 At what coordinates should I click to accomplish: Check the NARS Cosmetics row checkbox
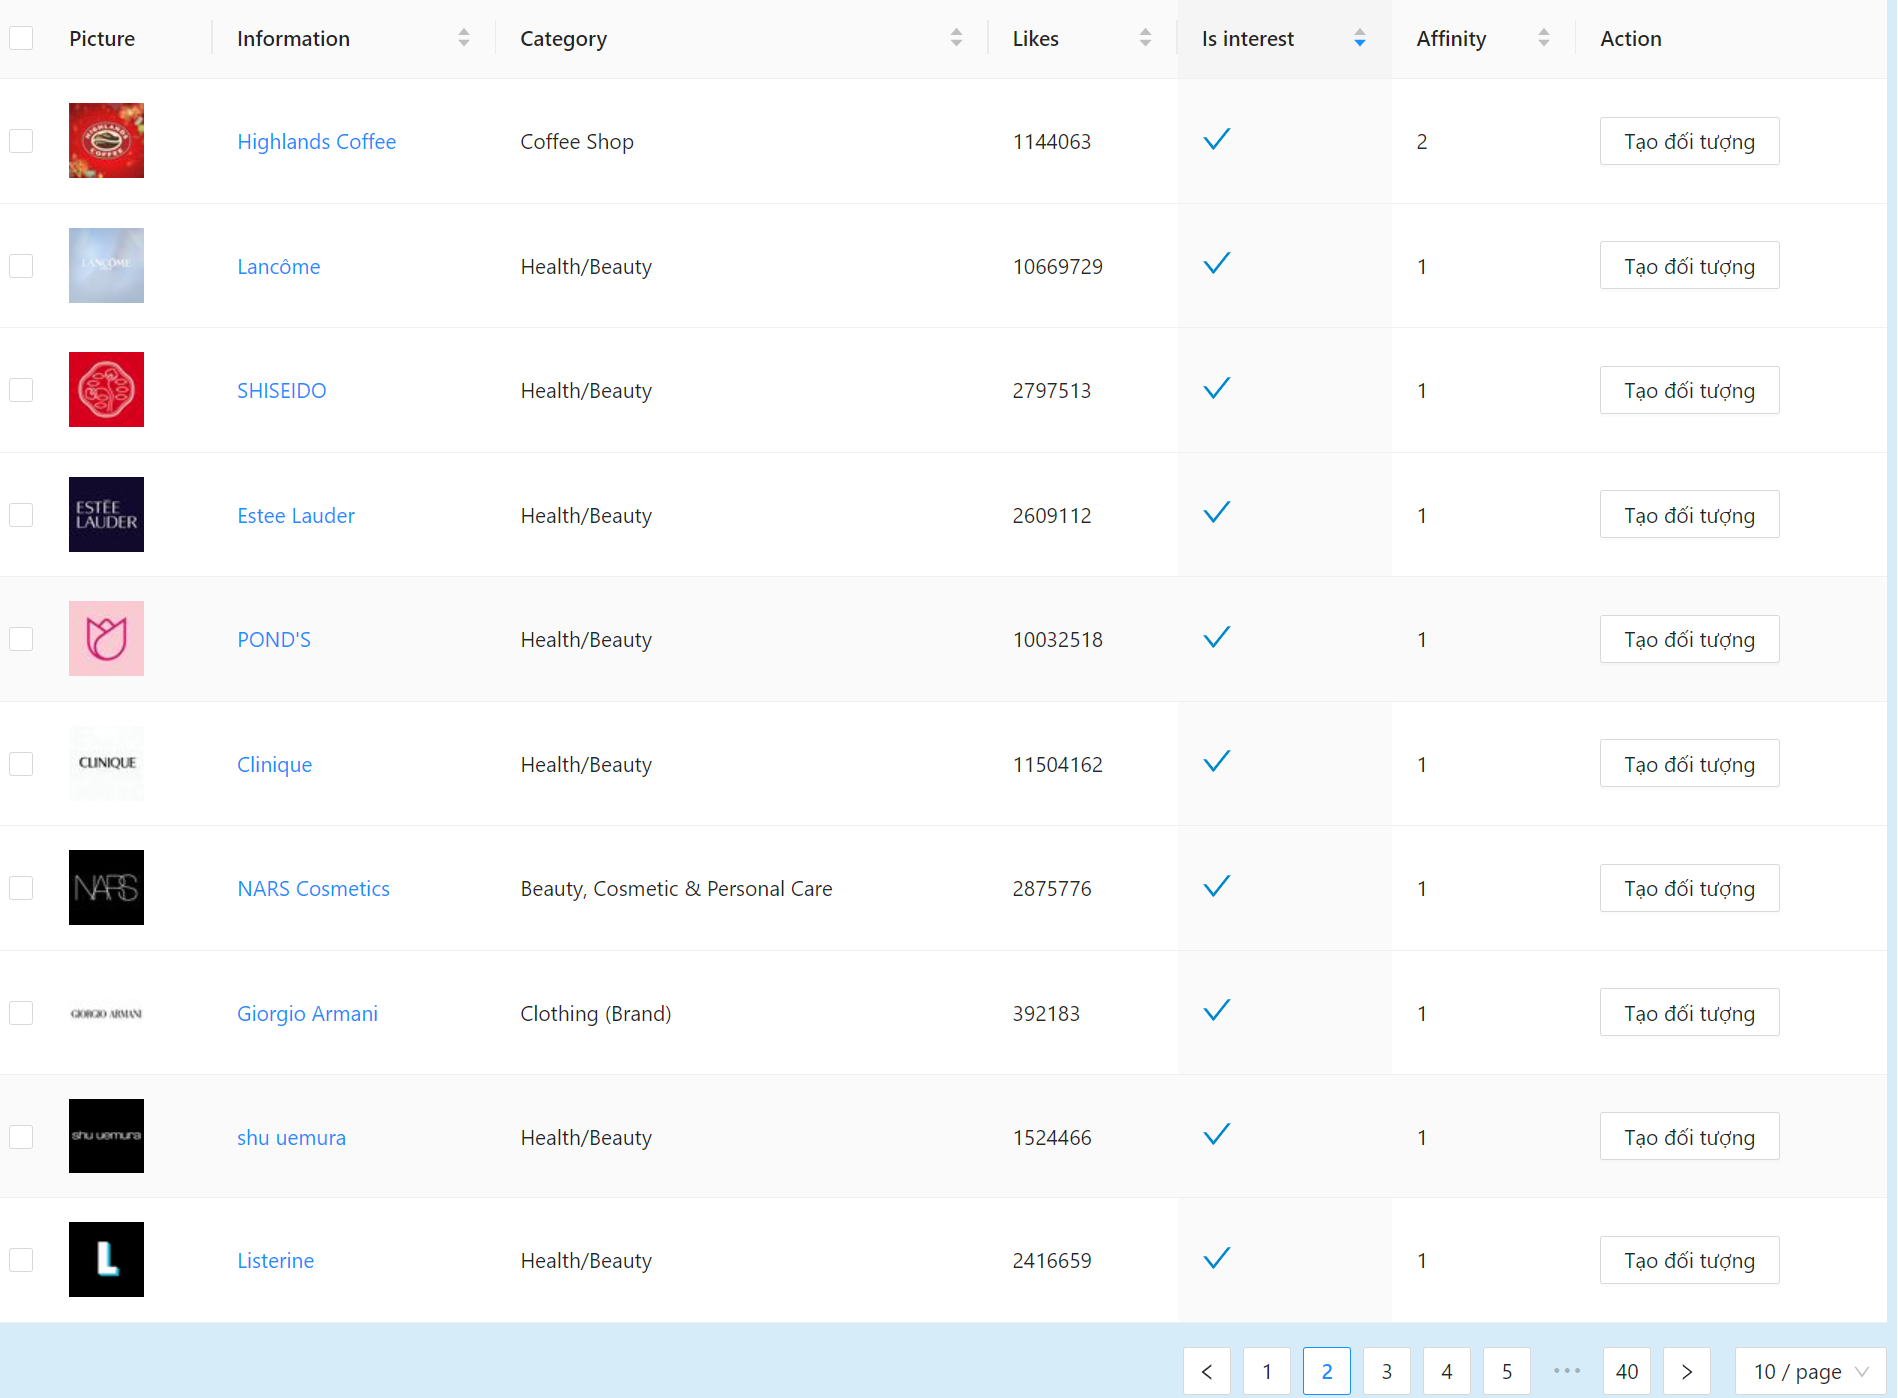coord(21,888)
